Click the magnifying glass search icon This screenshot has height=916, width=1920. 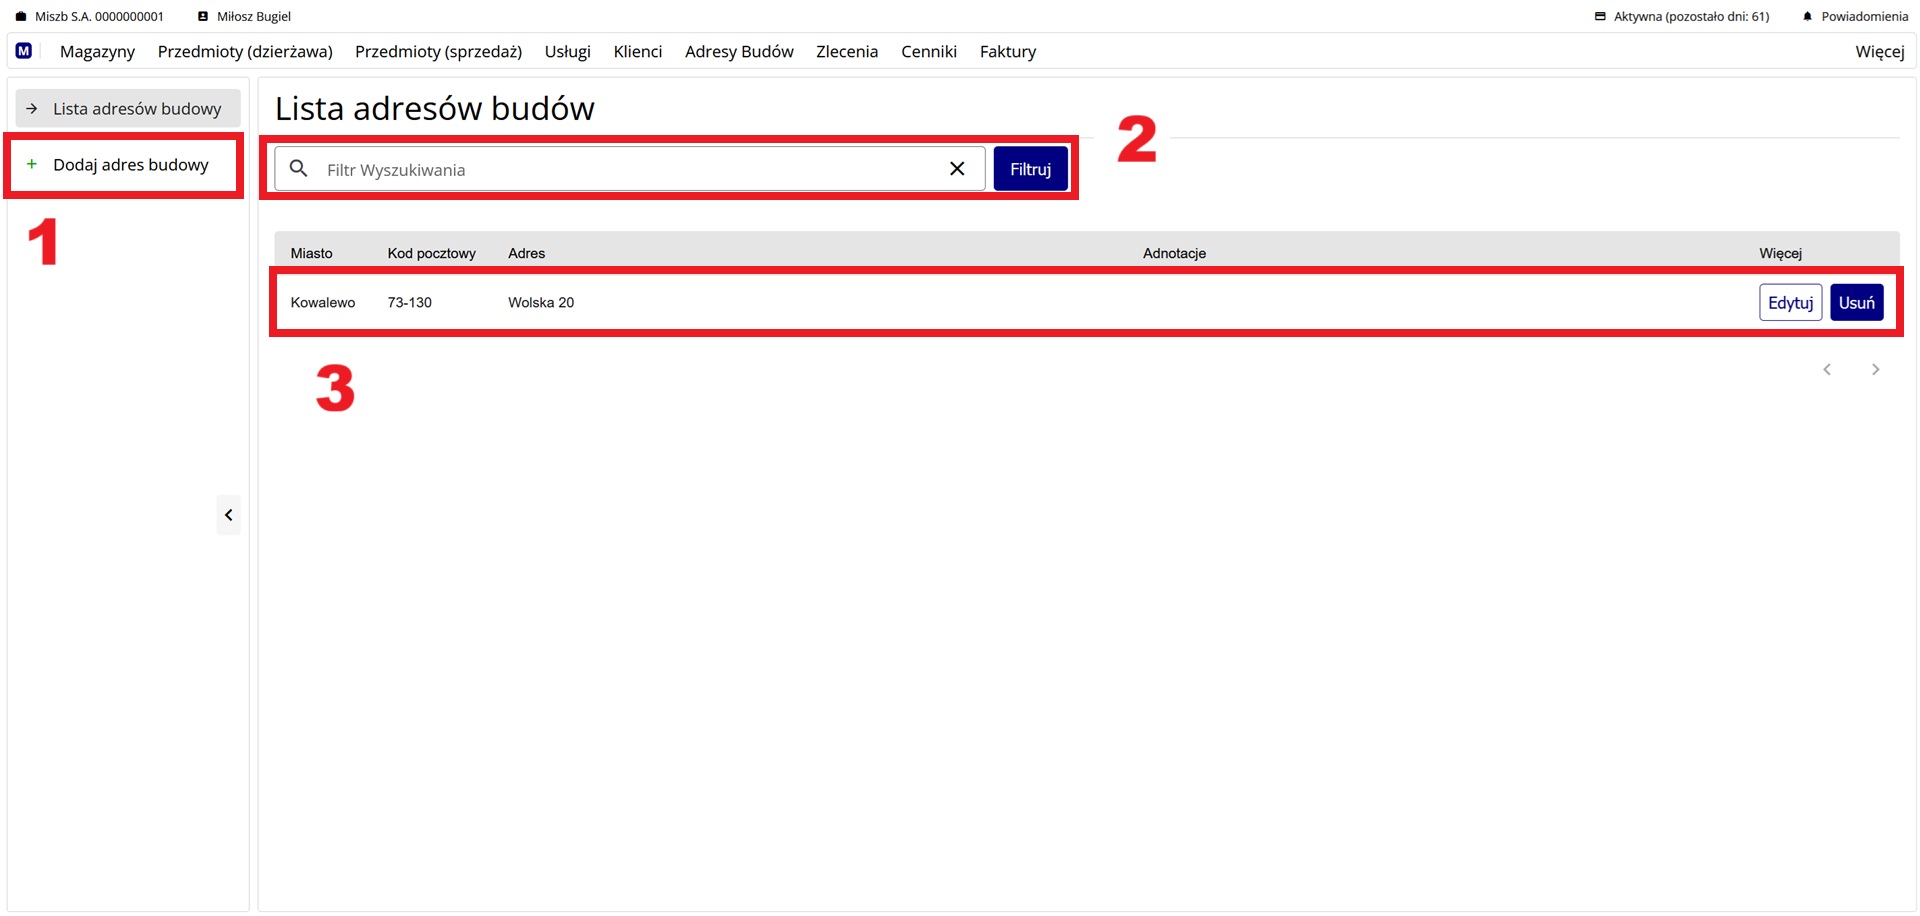pos(298,169)
